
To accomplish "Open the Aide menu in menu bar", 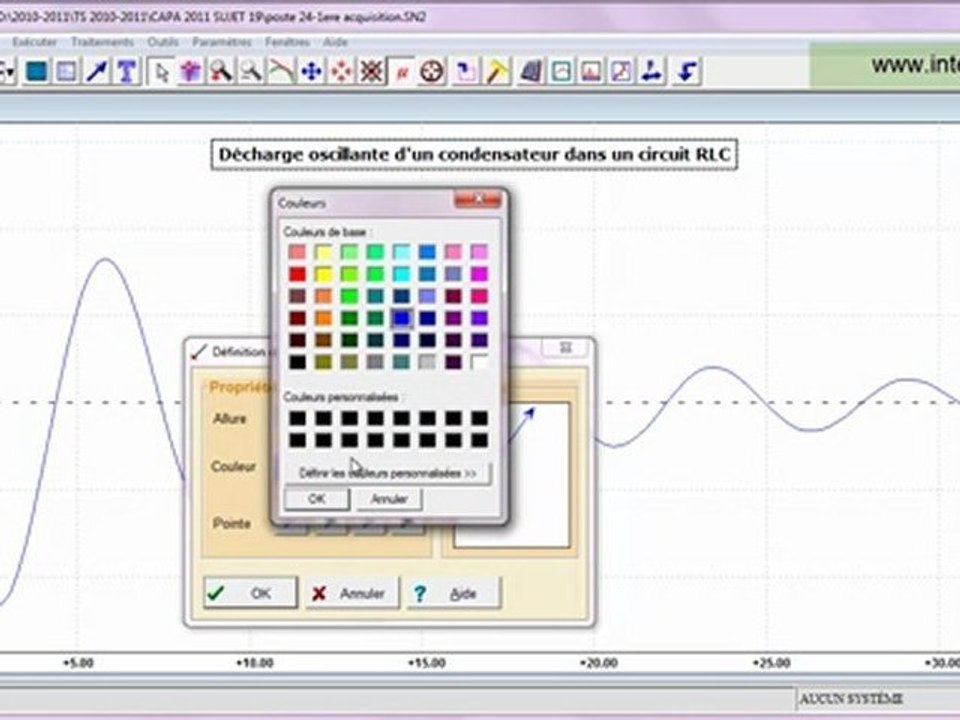I will [335, 42].
